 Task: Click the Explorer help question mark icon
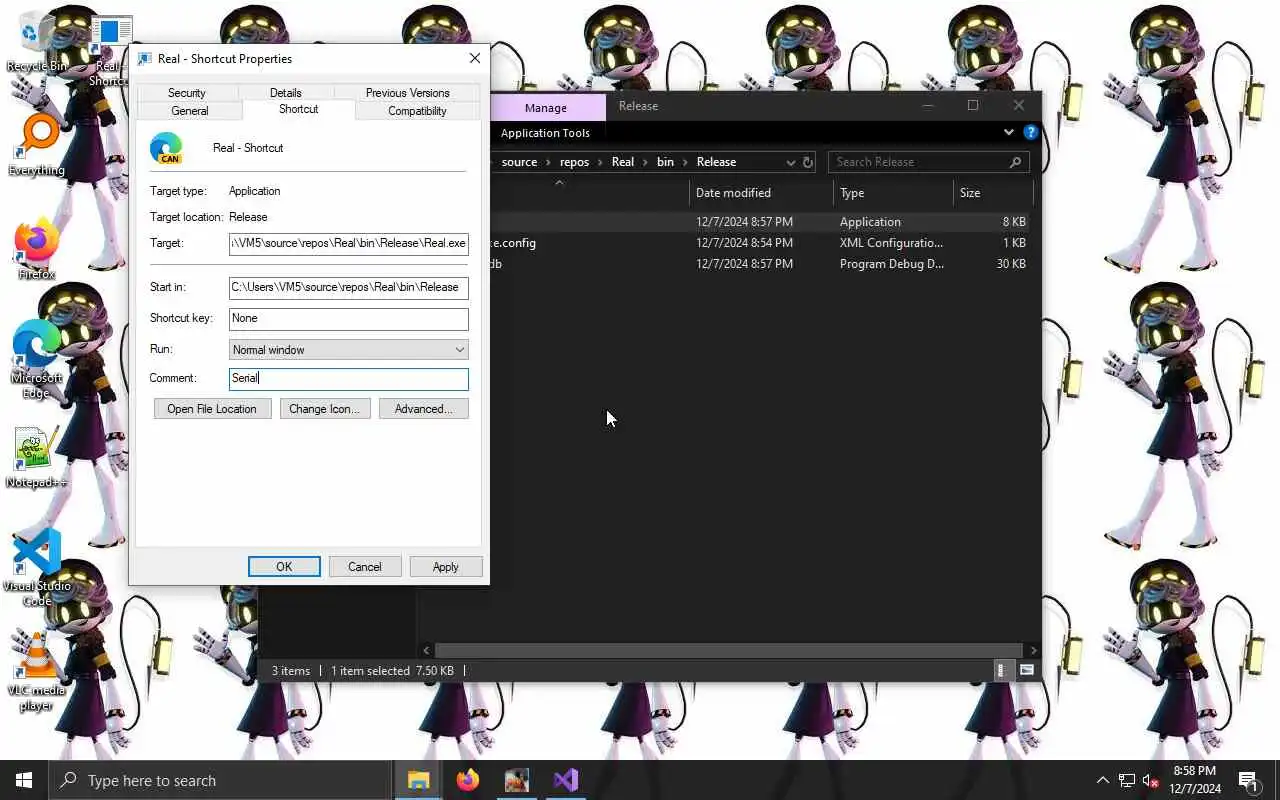(1030, 132)
